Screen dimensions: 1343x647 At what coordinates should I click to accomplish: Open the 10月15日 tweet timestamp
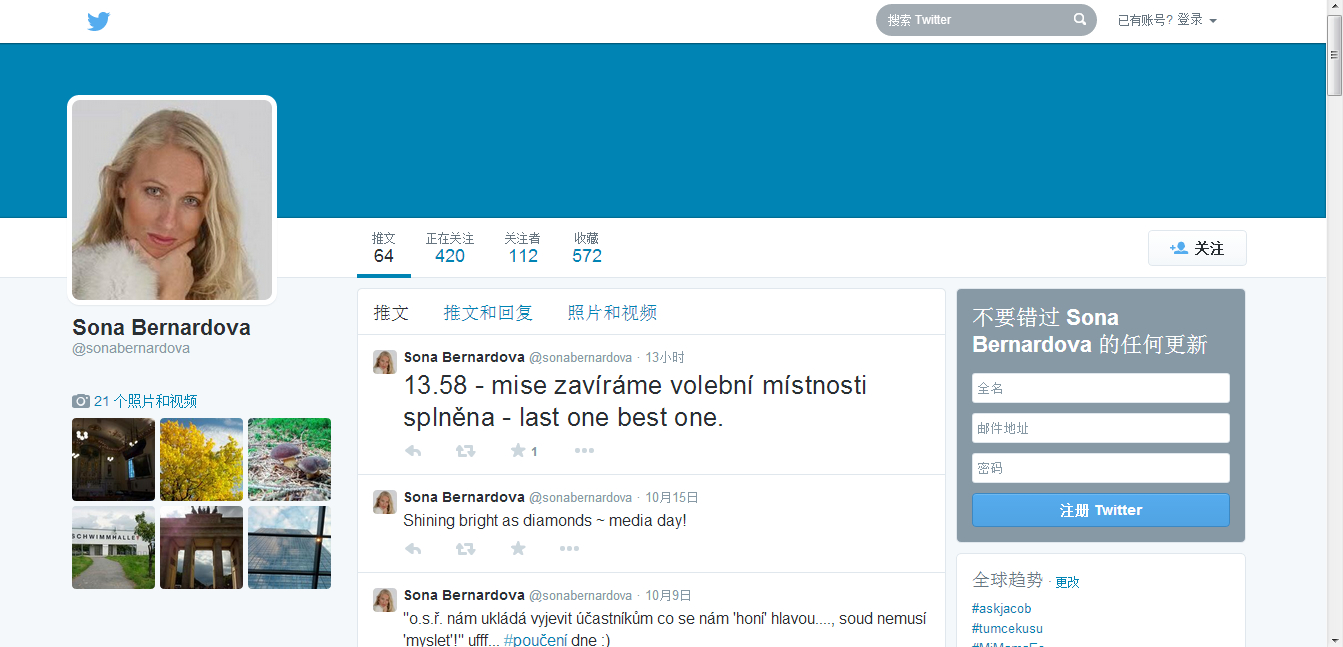click(x=672, y=497)
